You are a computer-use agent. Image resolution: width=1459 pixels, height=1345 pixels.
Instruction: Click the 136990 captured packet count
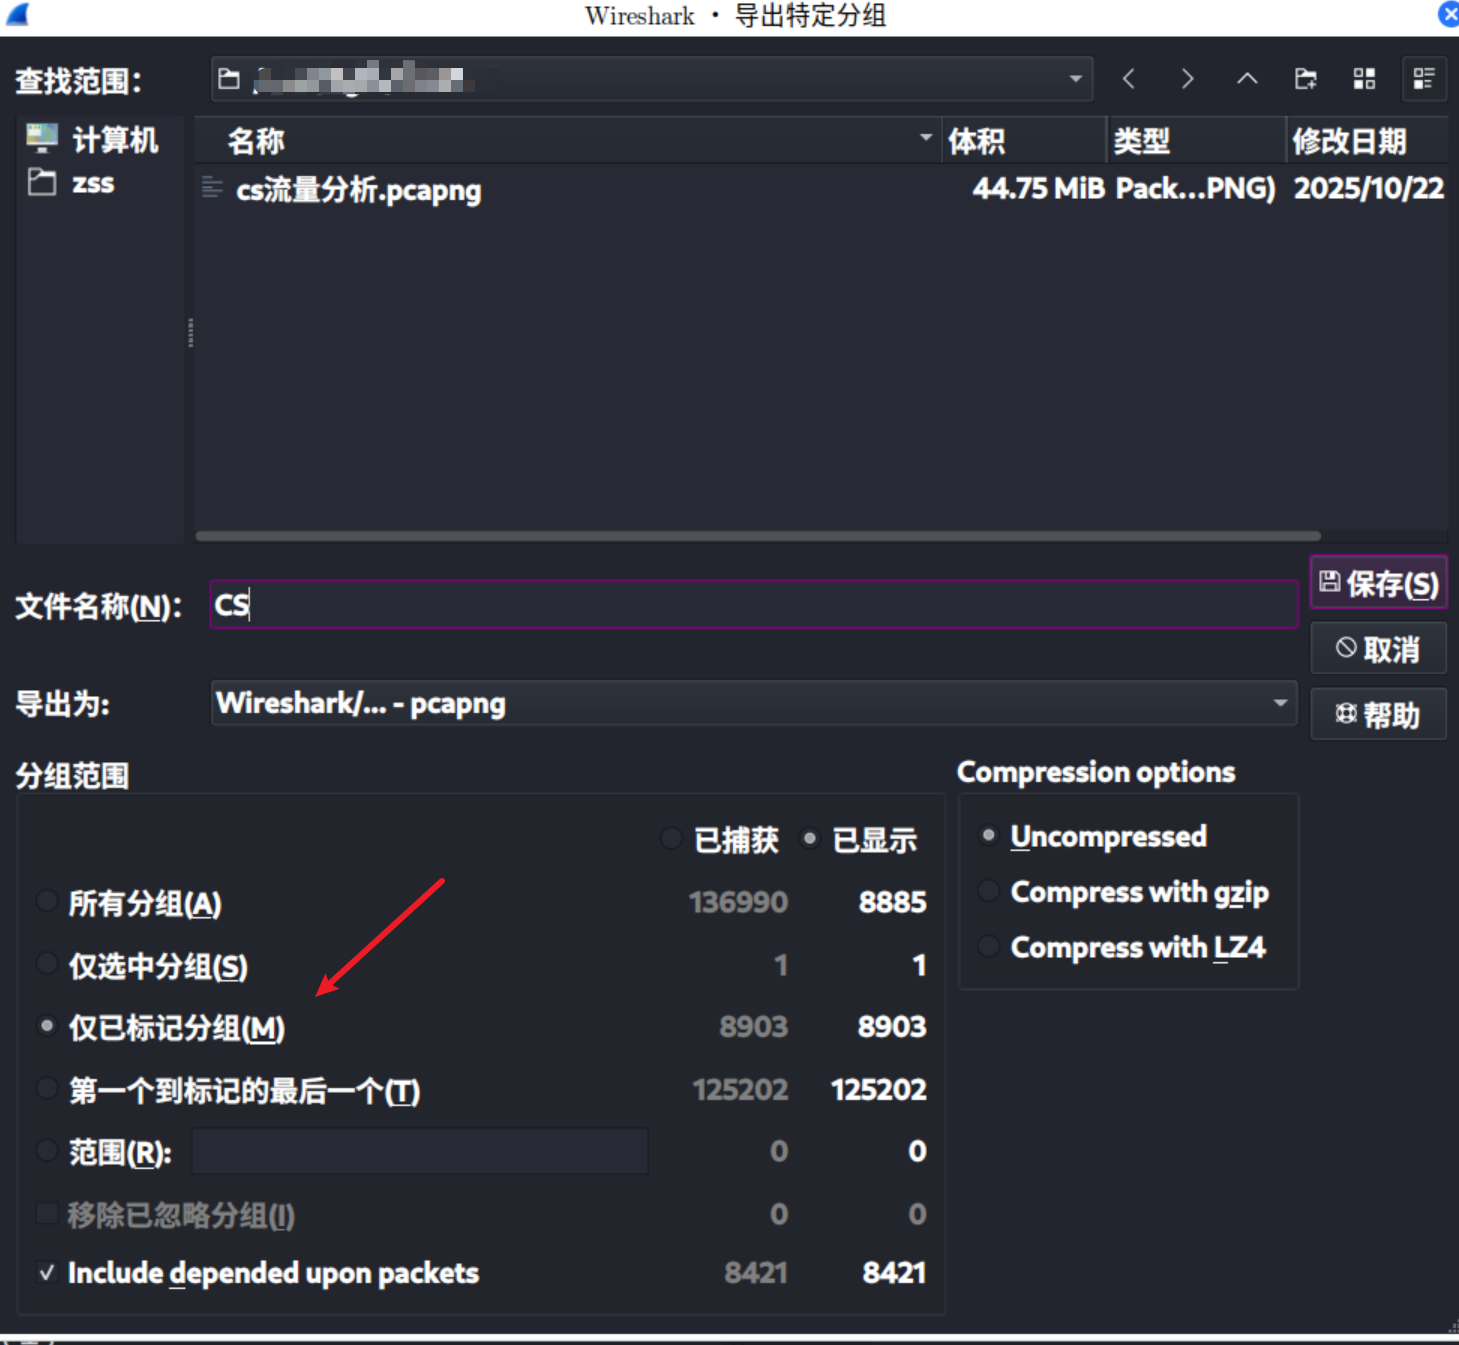738,902
